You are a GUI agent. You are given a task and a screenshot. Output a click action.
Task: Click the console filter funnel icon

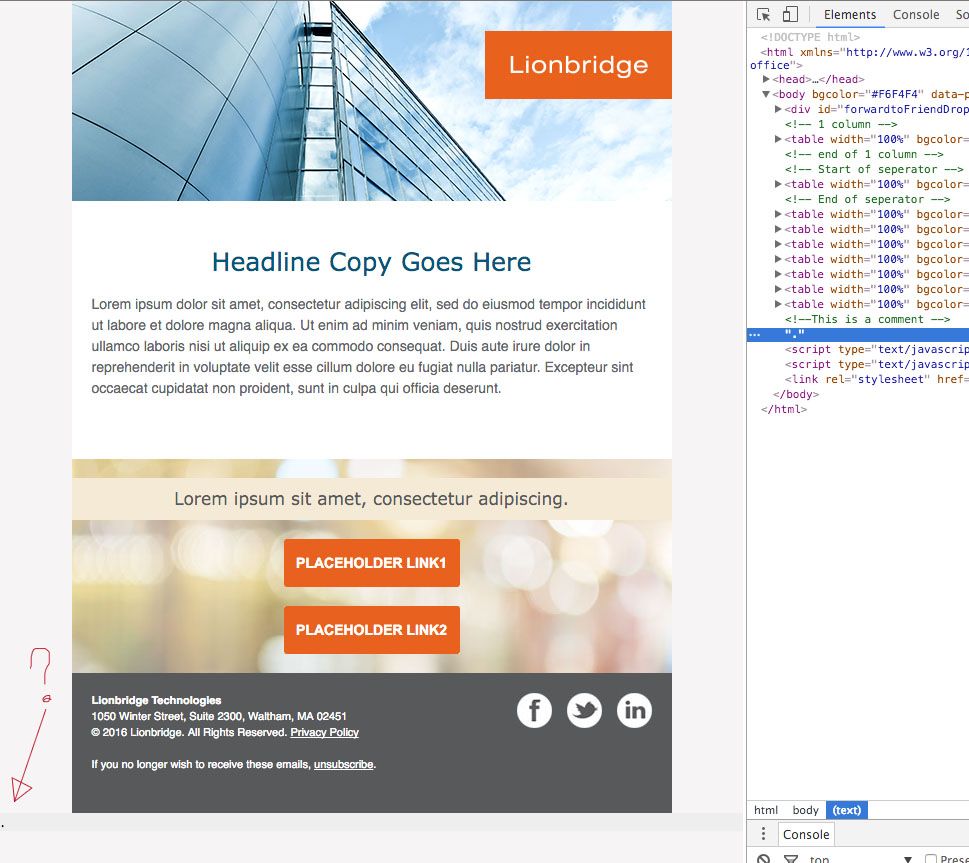[x=790, y=859]
